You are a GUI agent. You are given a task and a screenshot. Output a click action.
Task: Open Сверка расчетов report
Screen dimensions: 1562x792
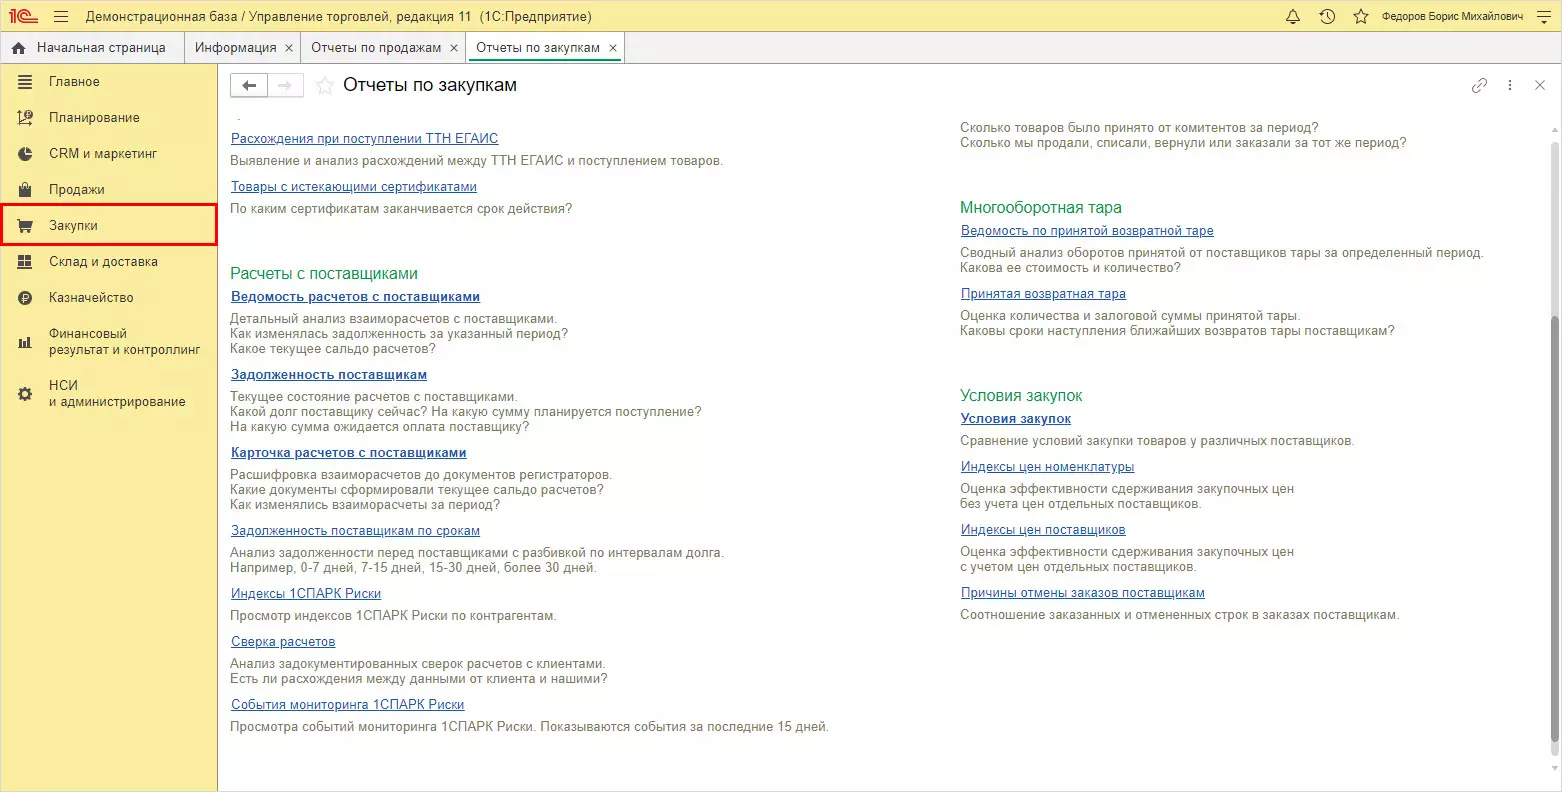(283, 642)
